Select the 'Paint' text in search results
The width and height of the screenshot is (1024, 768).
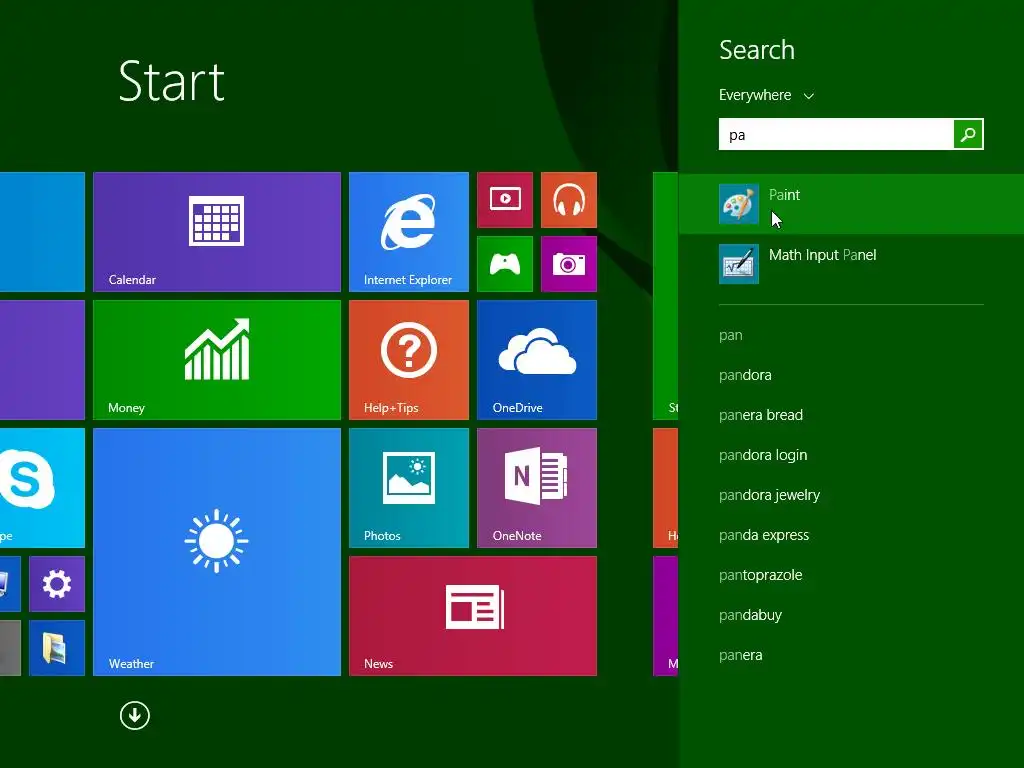784,195
